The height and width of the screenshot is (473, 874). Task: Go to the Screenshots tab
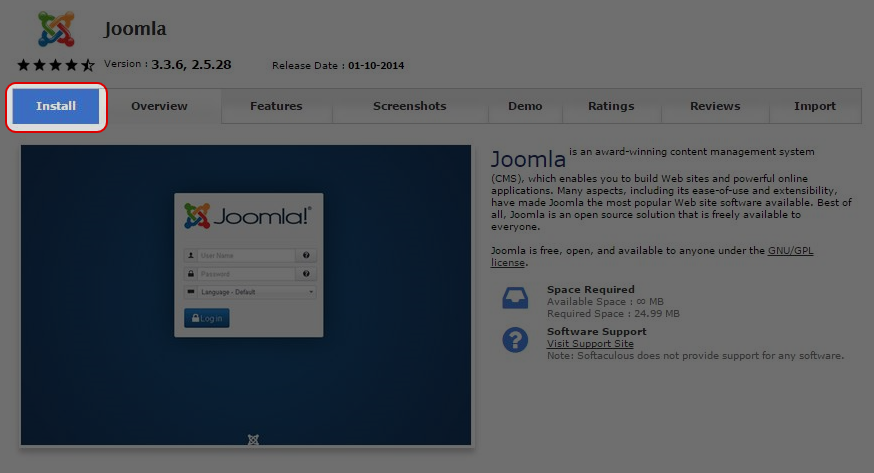tap(409, 106)
